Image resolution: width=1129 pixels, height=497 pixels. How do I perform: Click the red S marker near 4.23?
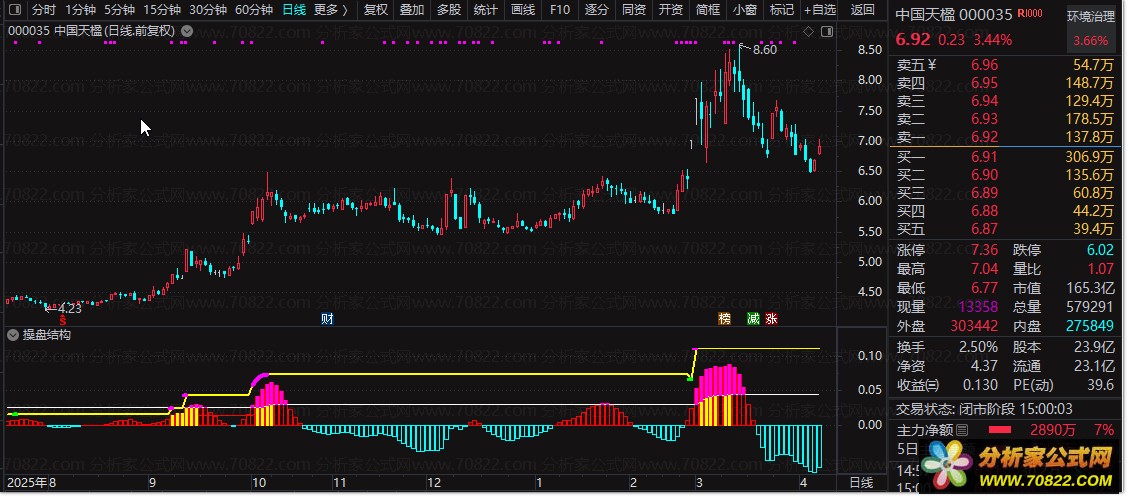pyautogui.click(x=63, y=319)
